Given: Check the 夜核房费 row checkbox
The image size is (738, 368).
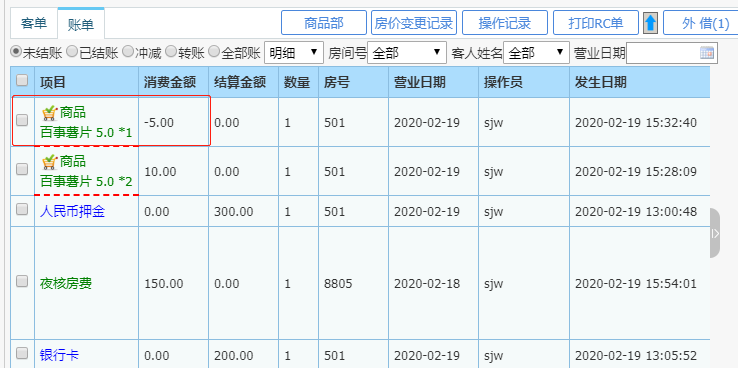Looking at the screenshot, I should (22, 282).
